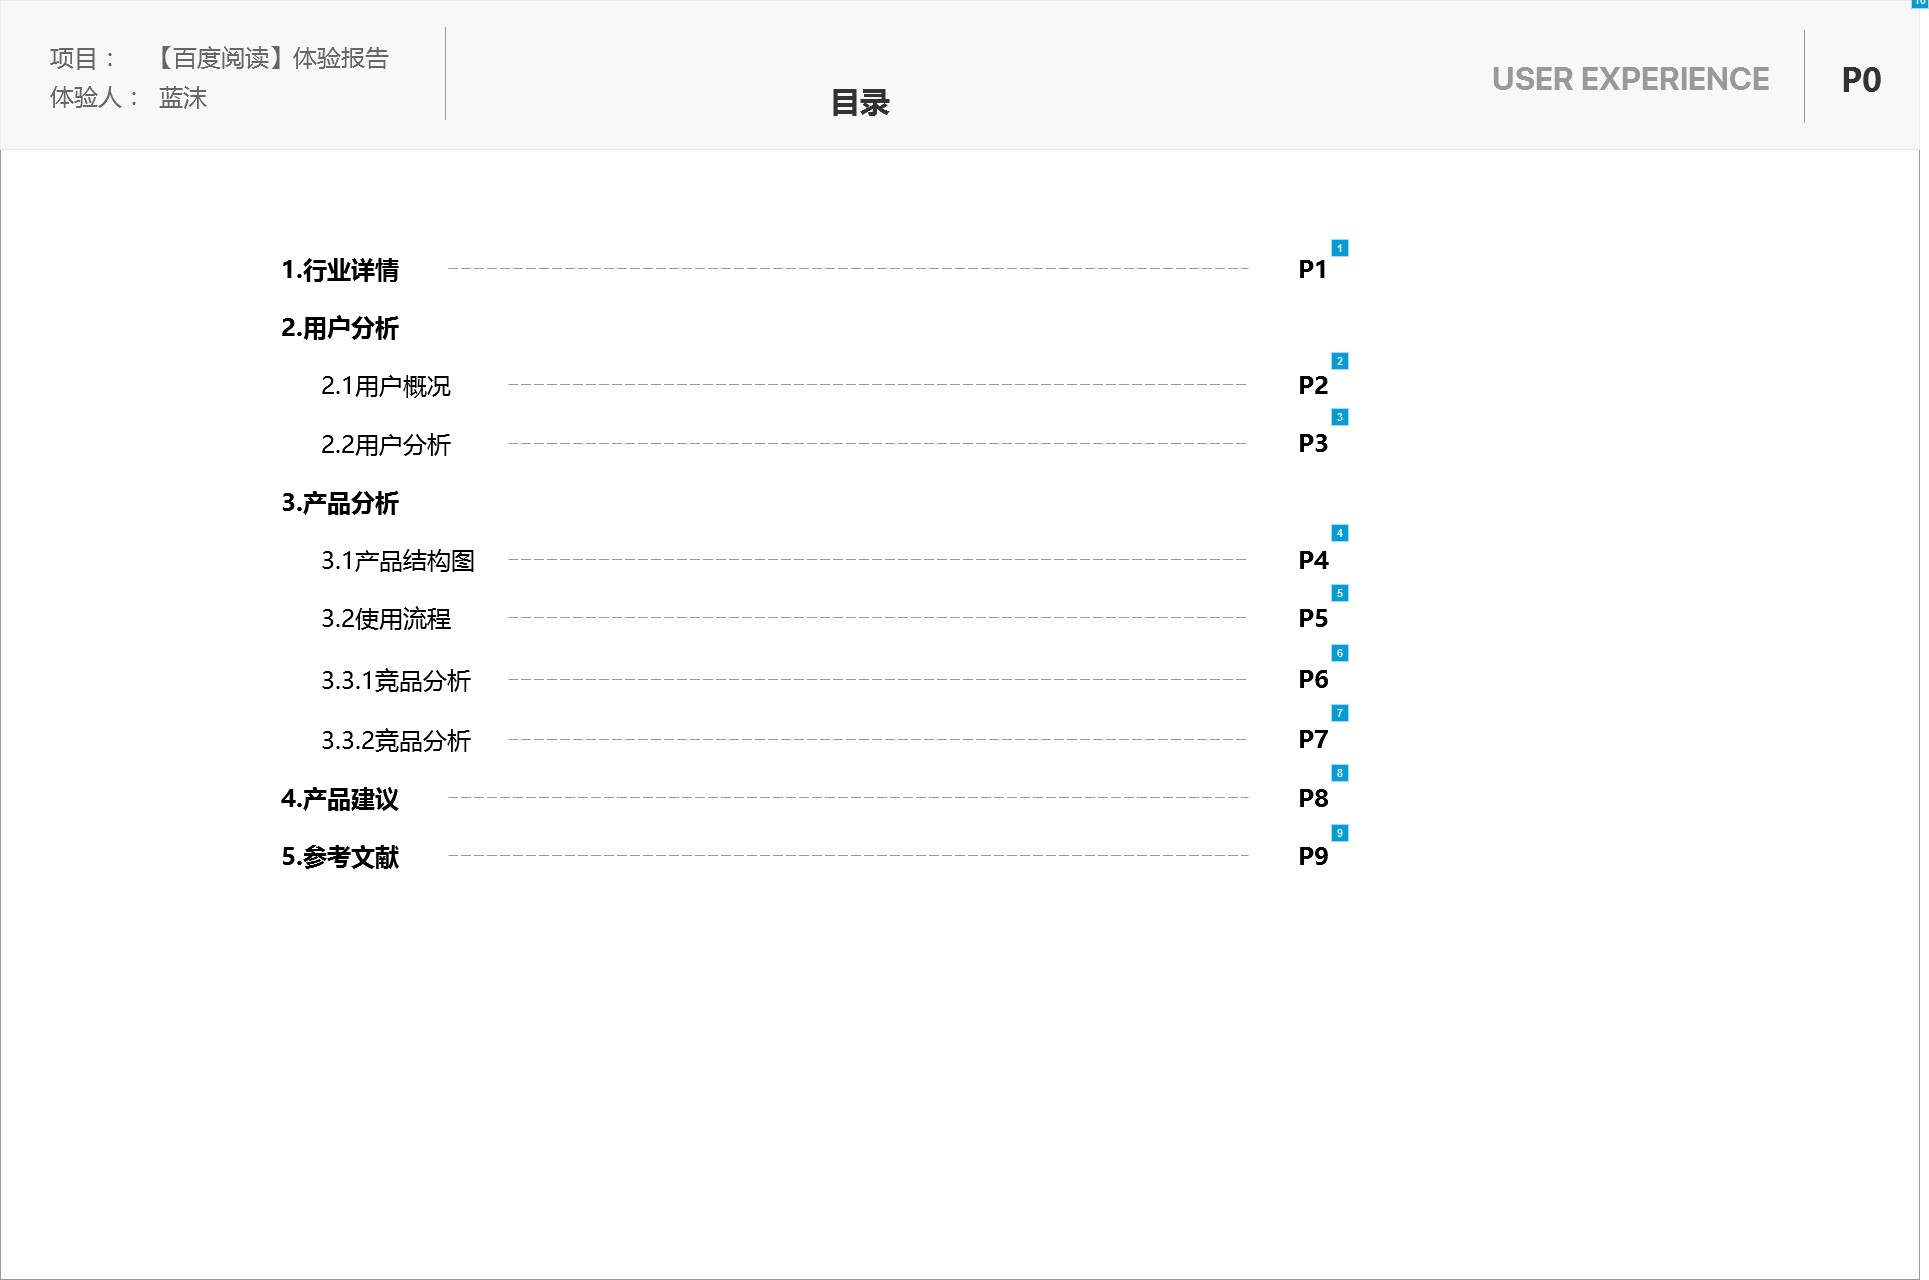
Task: Navigate to P9 参考文献 page
Action: point(1312,857)
